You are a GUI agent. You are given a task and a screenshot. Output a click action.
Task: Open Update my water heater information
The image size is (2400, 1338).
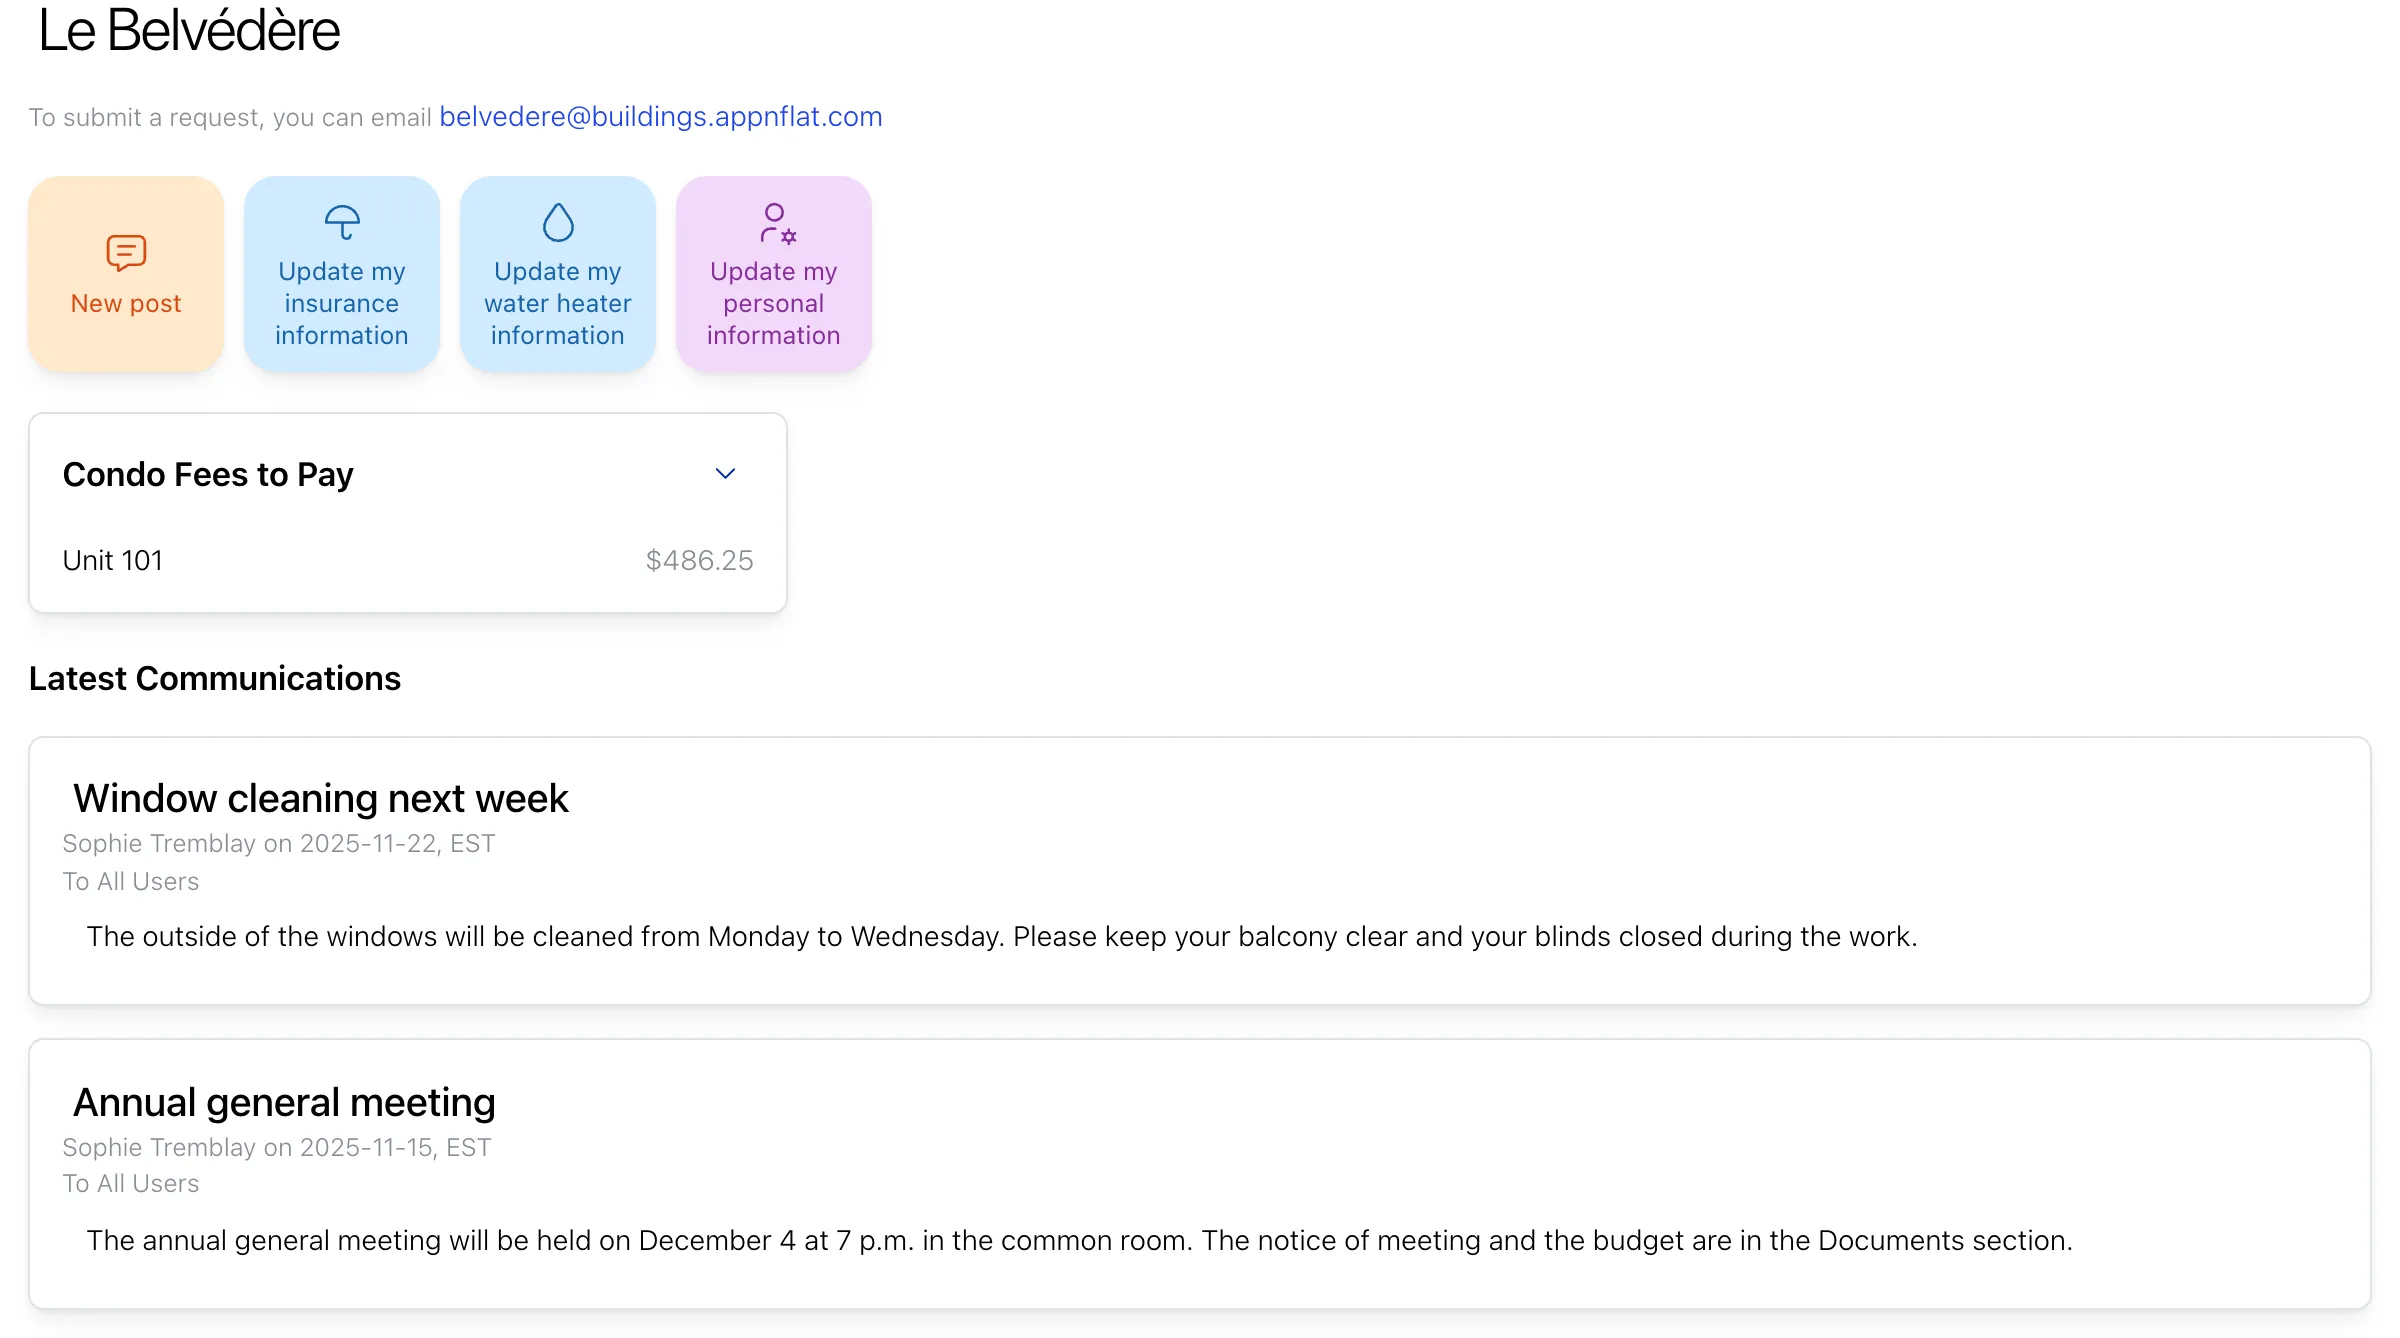pyautogui.click(x=558, y=275)
